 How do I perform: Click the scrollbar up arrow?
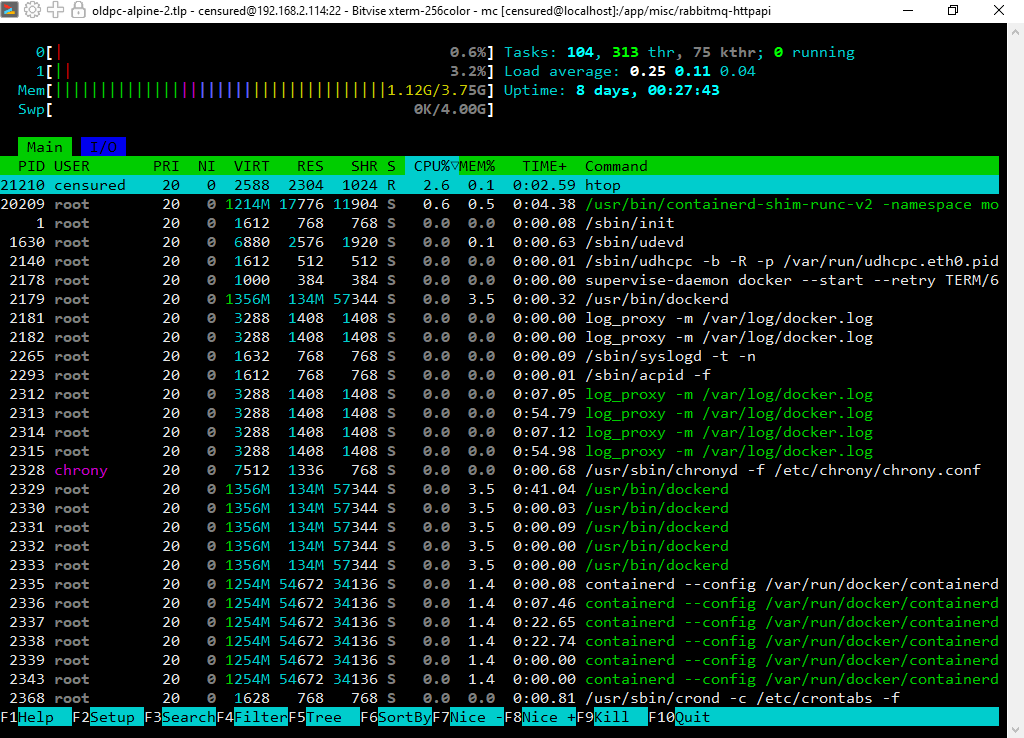coord(1016,31)
